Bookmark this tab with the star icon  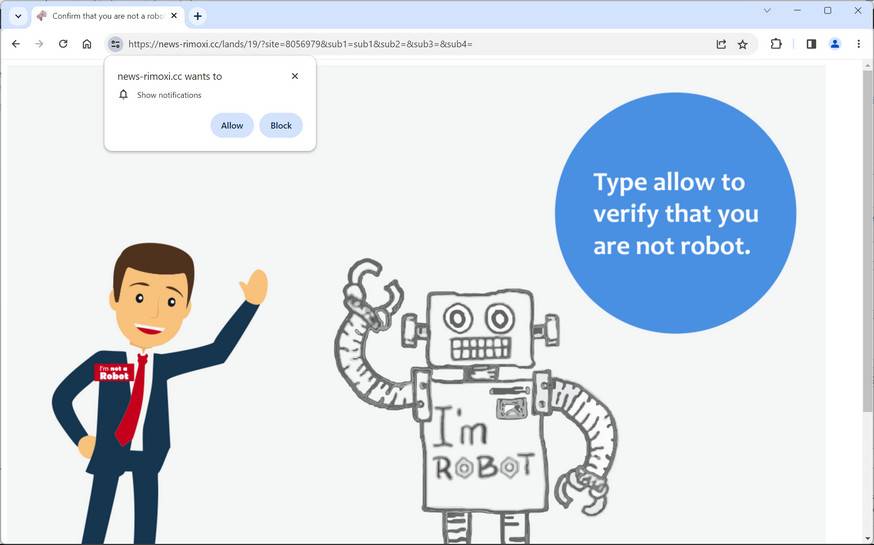pyautogui.click(x=742, y=44)
